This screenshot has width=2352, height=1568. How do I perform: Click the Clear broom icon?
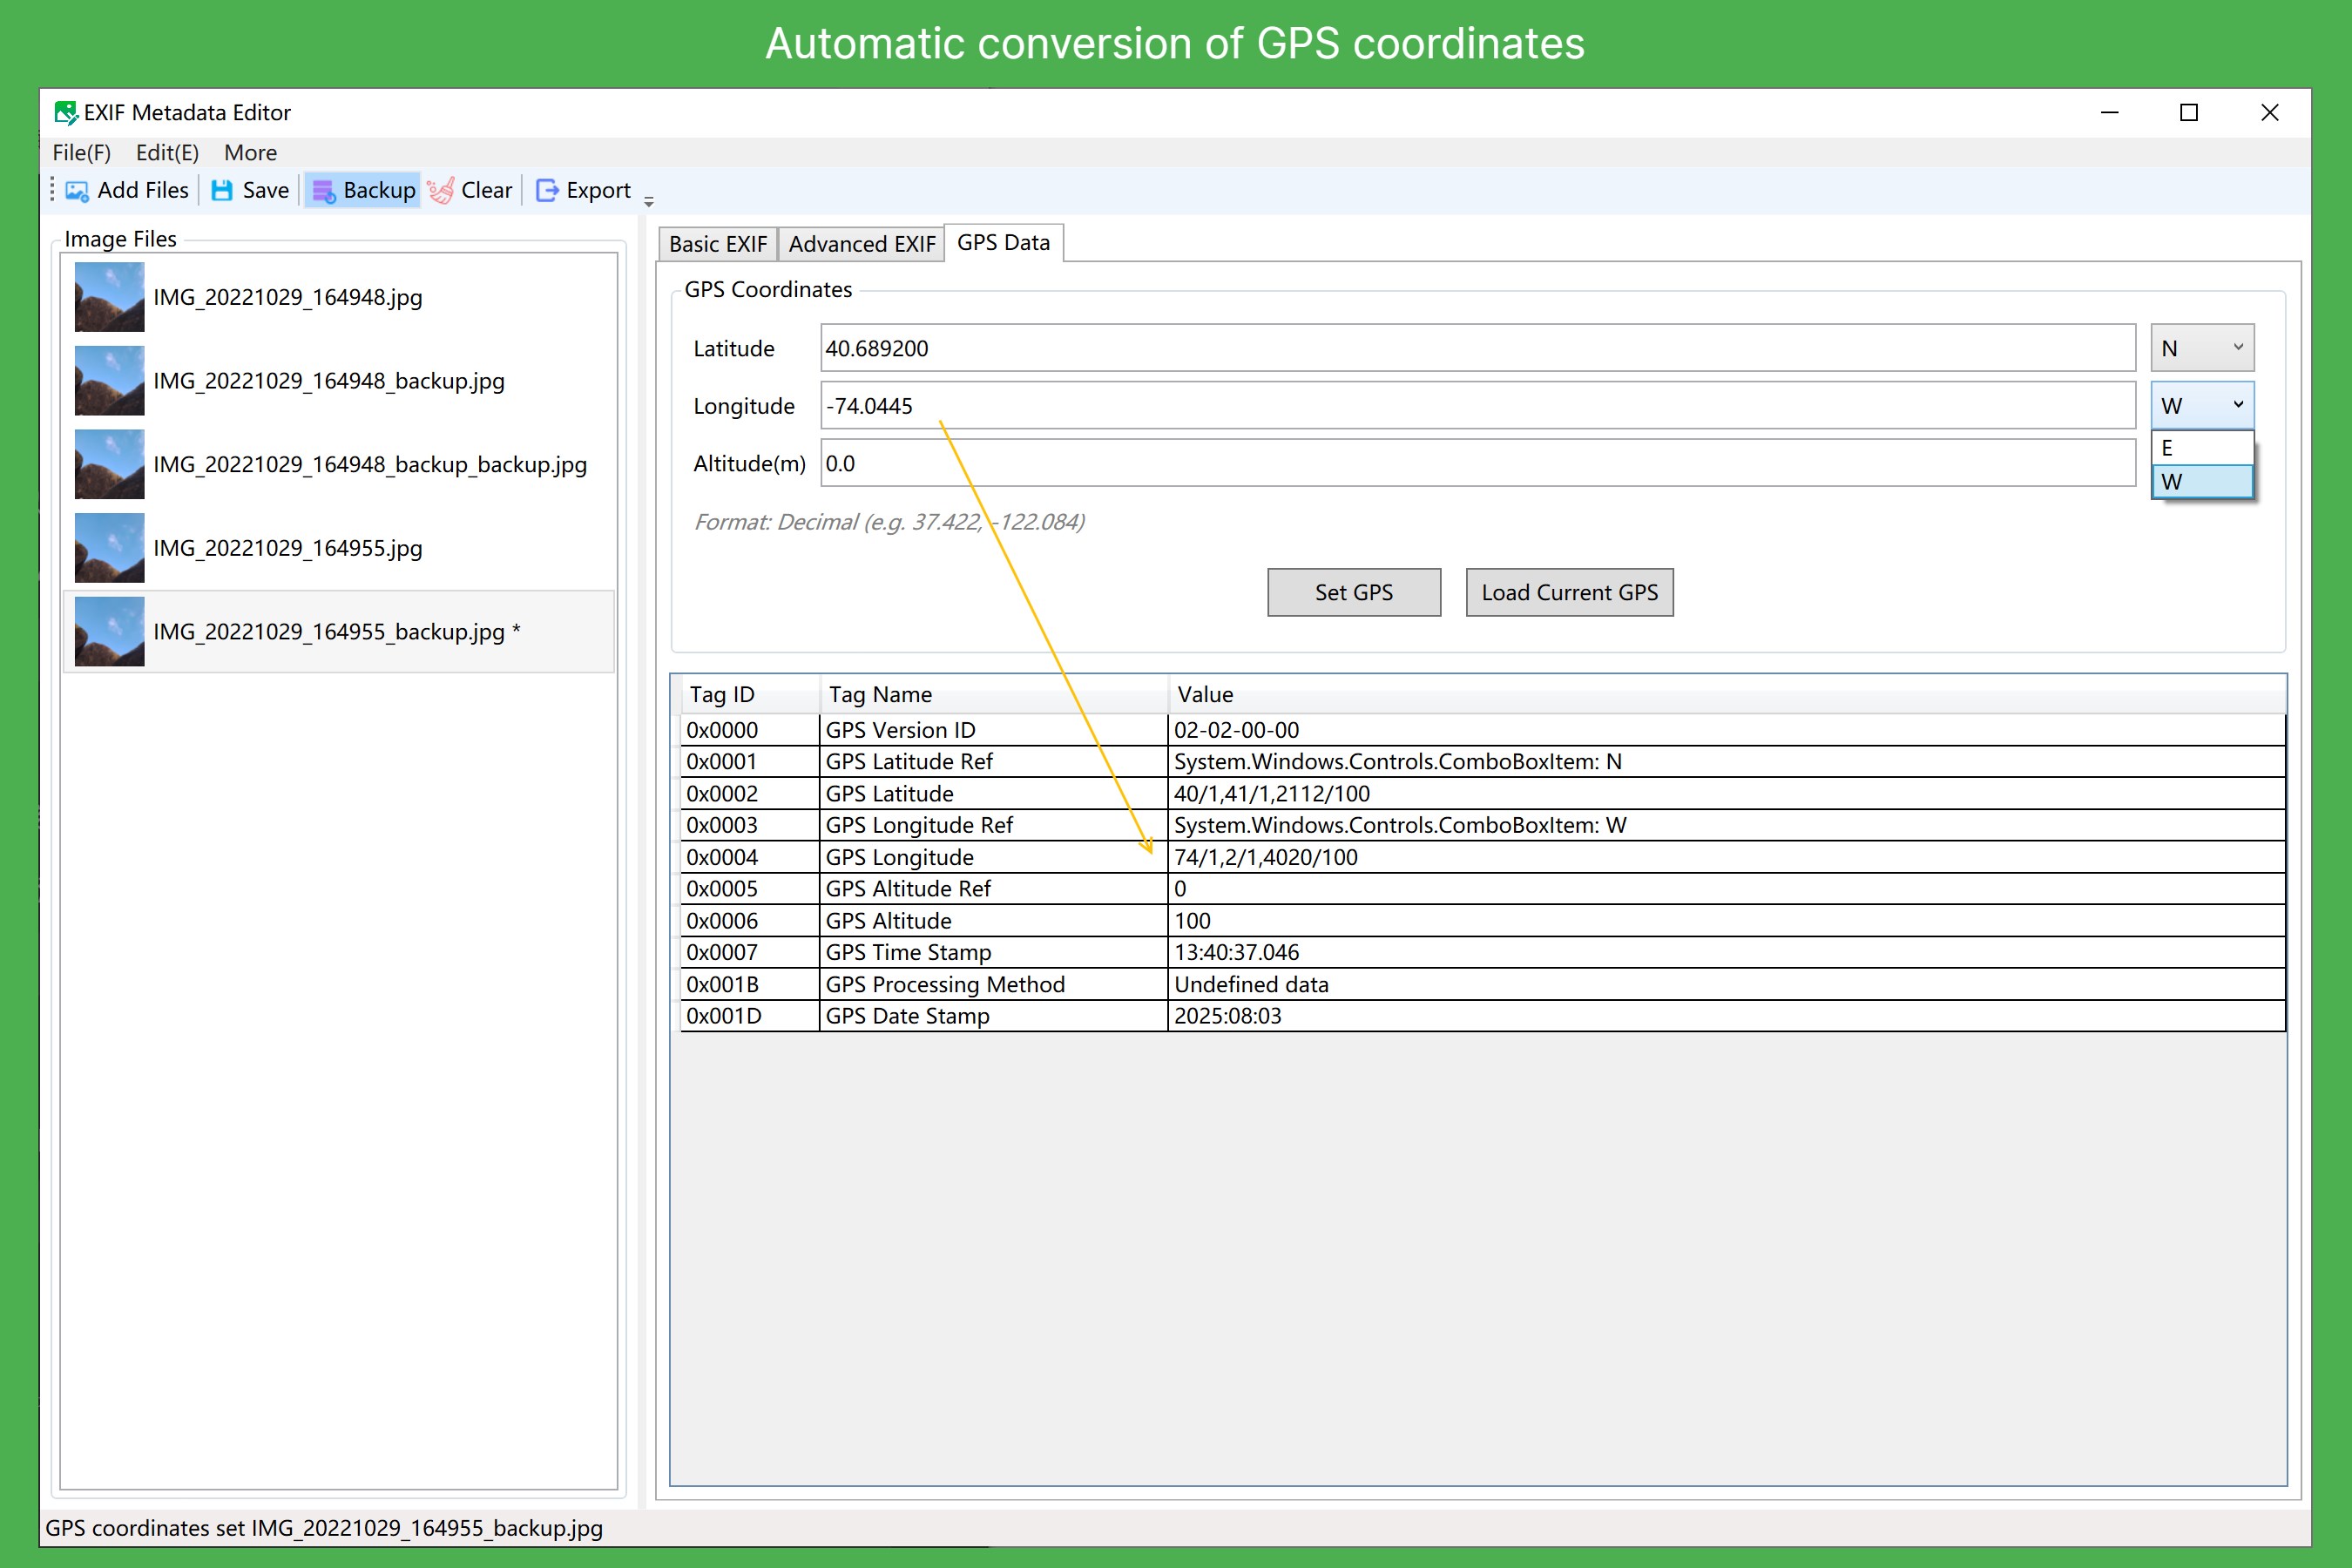point(441,191)
